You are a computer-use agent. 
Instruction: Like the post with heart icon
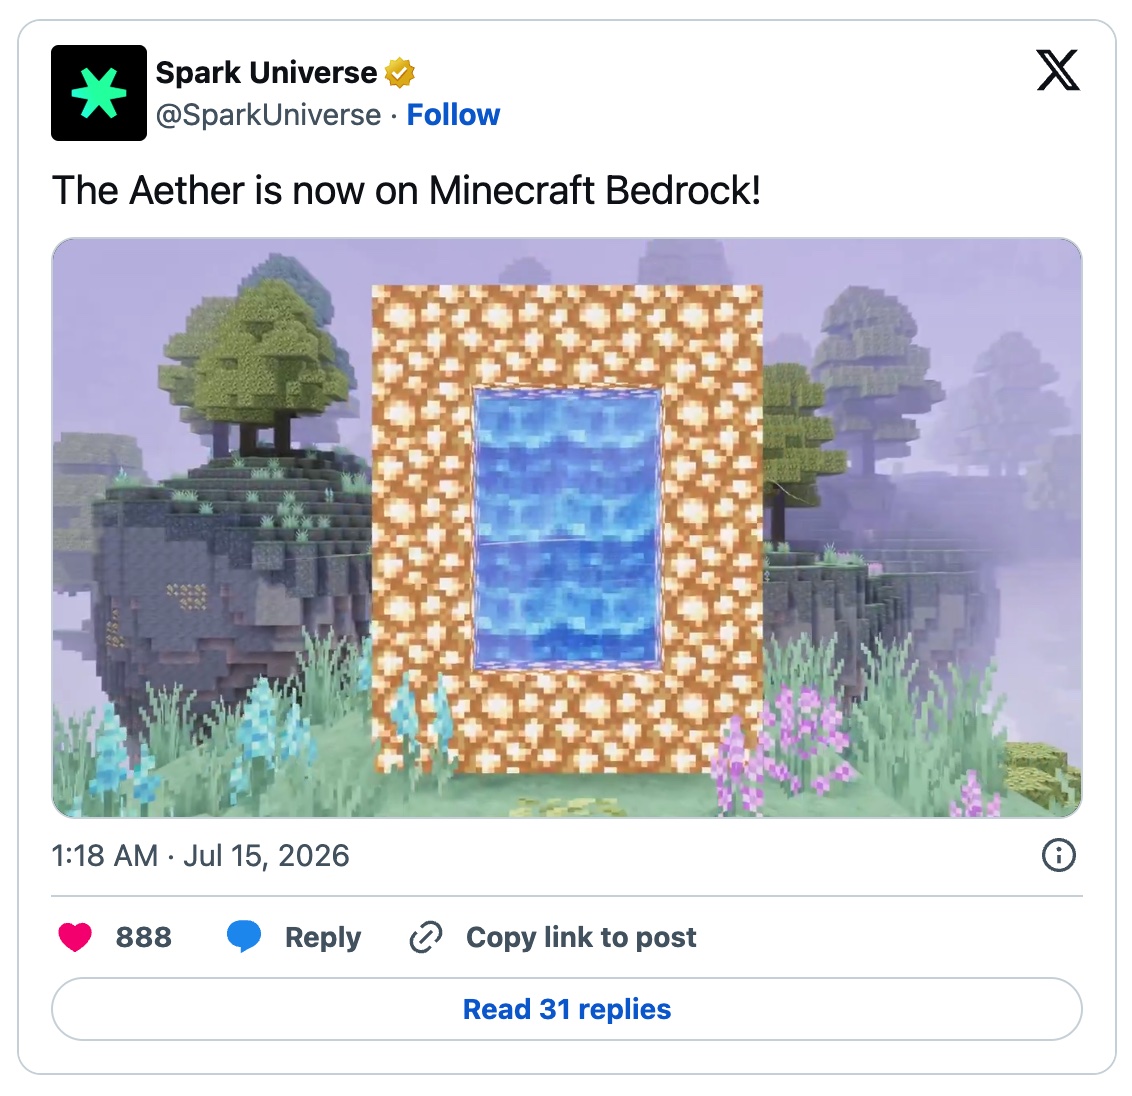point(75,937)
